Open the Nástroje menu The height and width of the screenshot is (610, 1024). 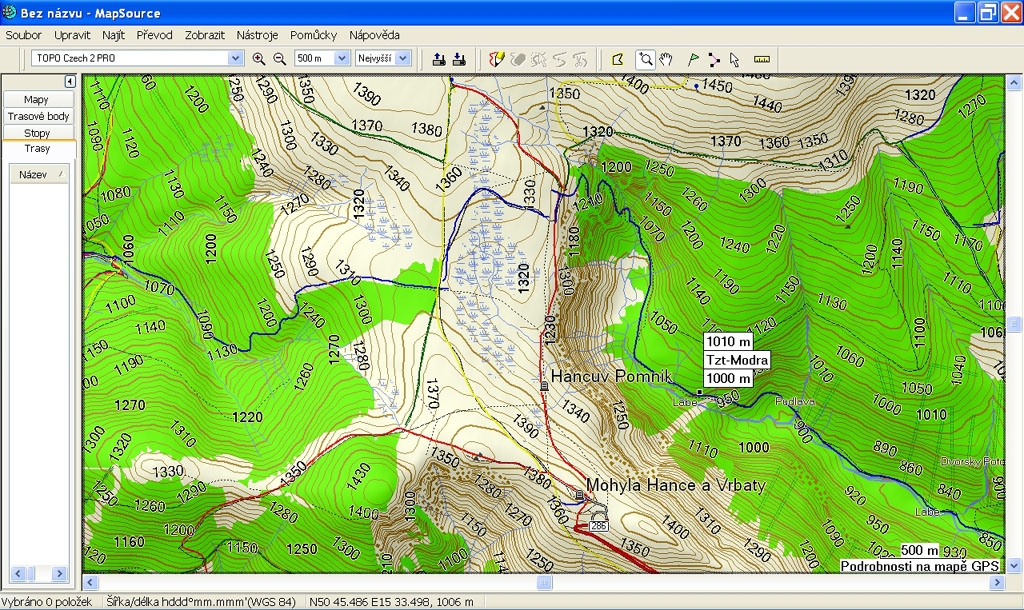click(x=257, y=35)
